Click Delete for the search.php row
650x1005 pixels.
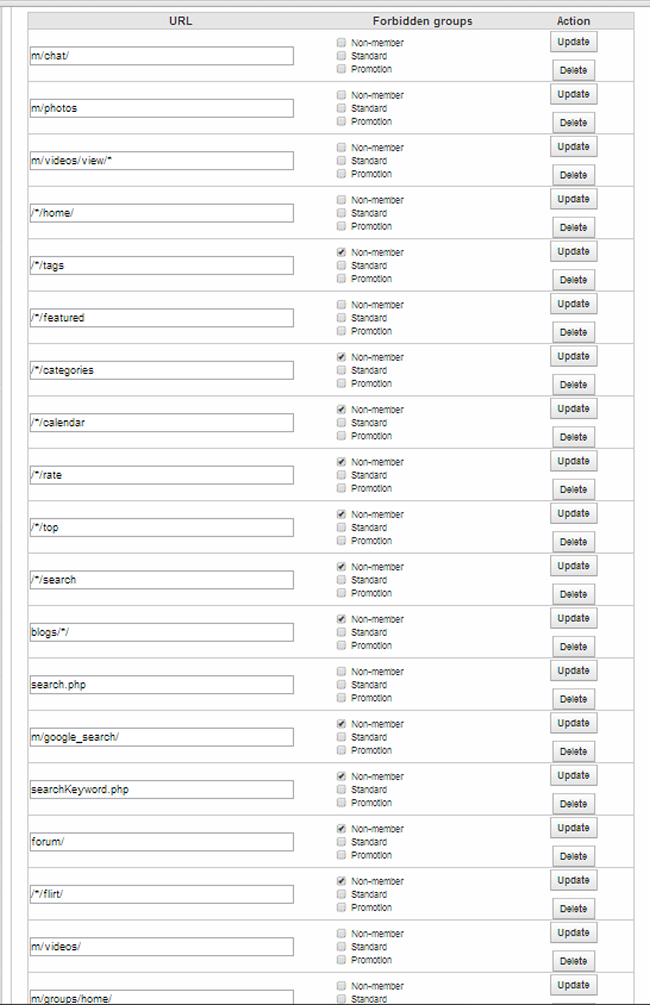coord(573,699)
